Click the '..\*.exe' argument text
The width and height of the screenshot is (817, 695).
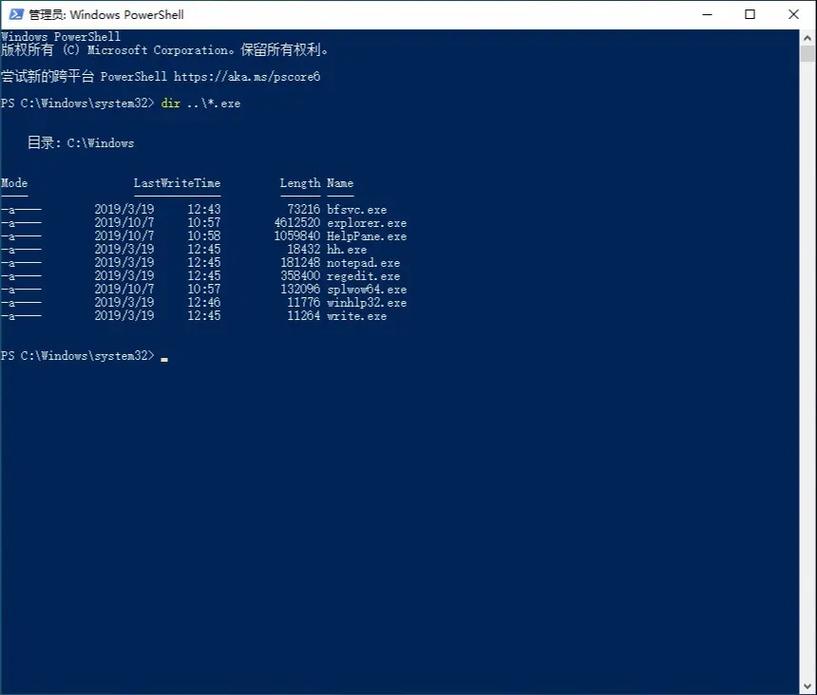tap(214, 103)
